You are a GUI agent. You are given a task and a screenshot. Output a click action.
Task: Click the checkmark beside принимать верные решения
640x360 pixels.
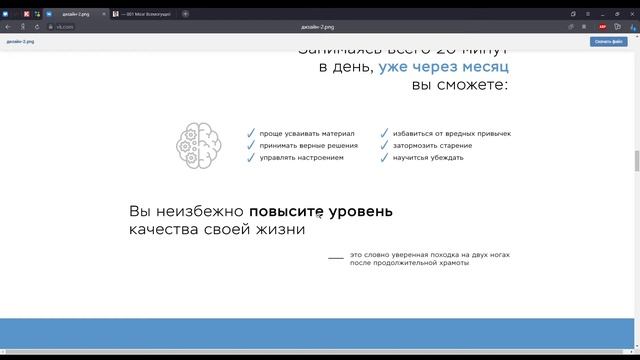(251, 145)
